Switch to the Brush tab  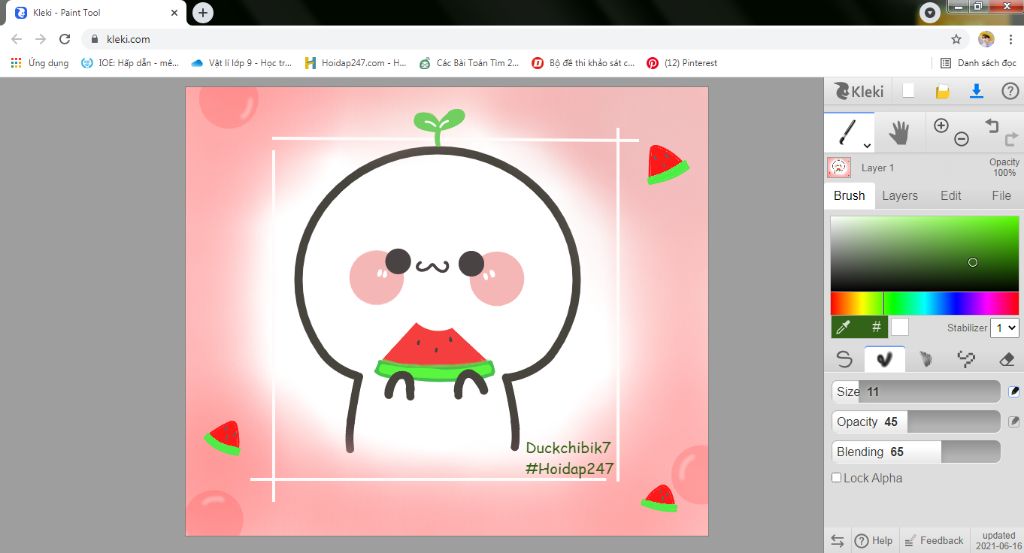(x=849, y=196)
